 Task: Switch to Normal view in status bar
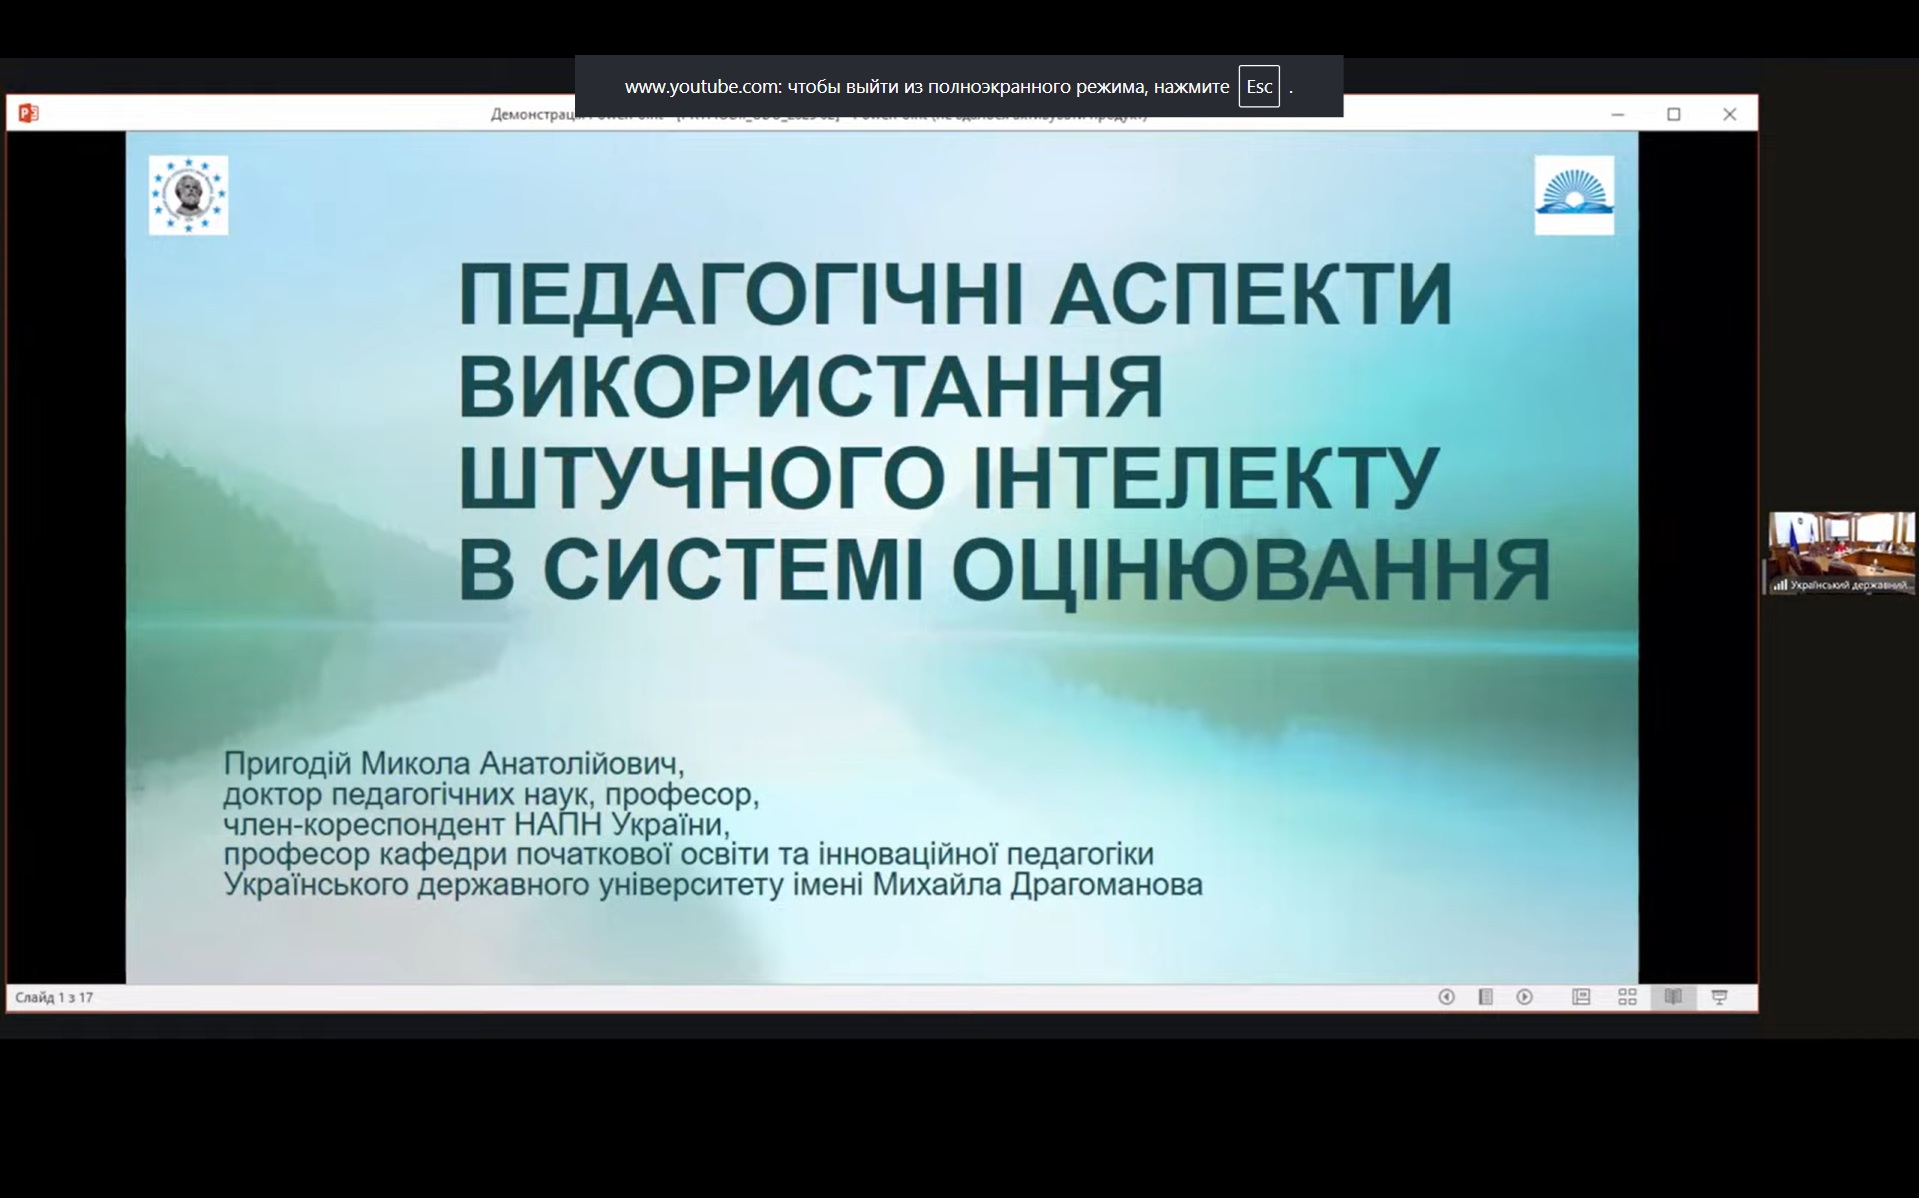click(x=1581, y=997)
